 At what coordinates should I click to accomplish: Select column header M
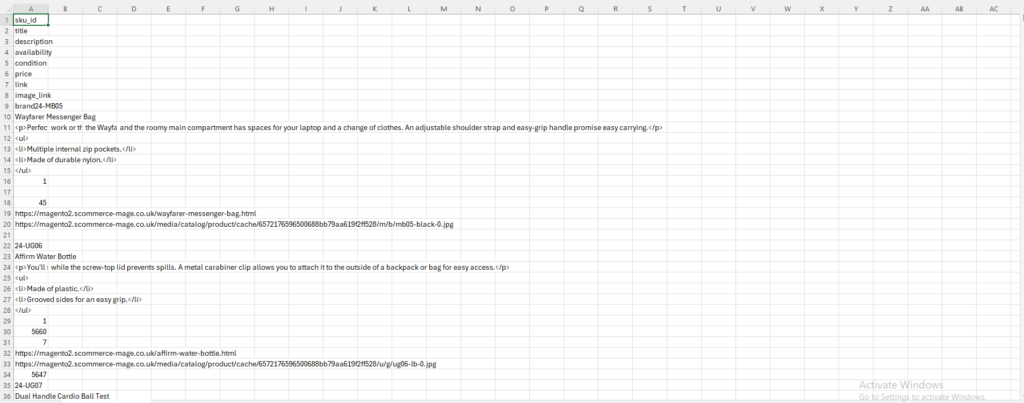pyautogui.click(x=443, y=9)
